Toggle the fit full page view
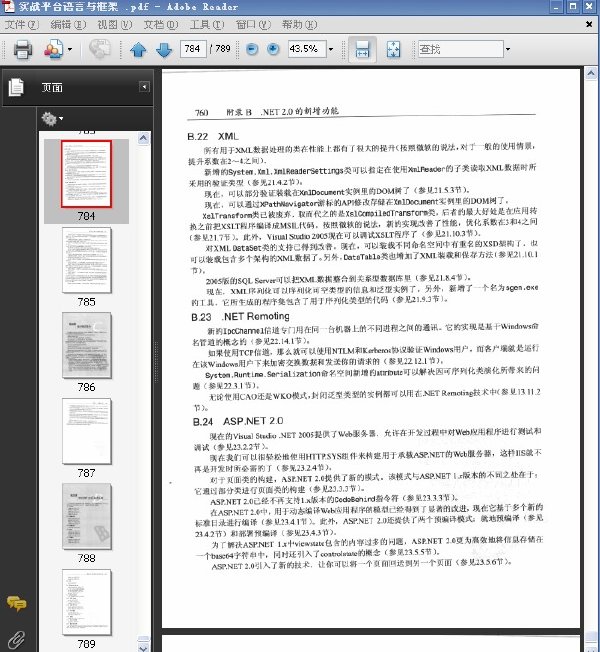The width and height of the screenshot is (600, 652). pyautogui.click(x=393, y=49)
